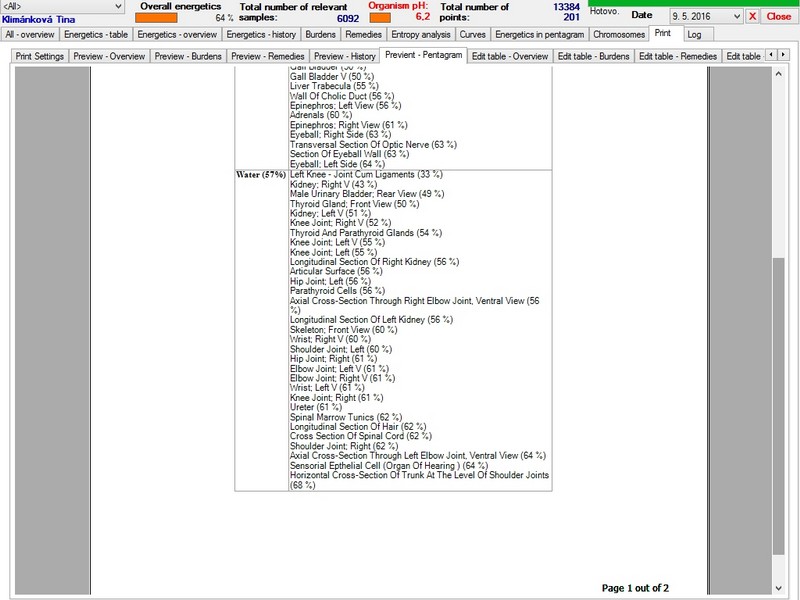
Task: Open the Preview - History sub-tab
Action: 344,56
